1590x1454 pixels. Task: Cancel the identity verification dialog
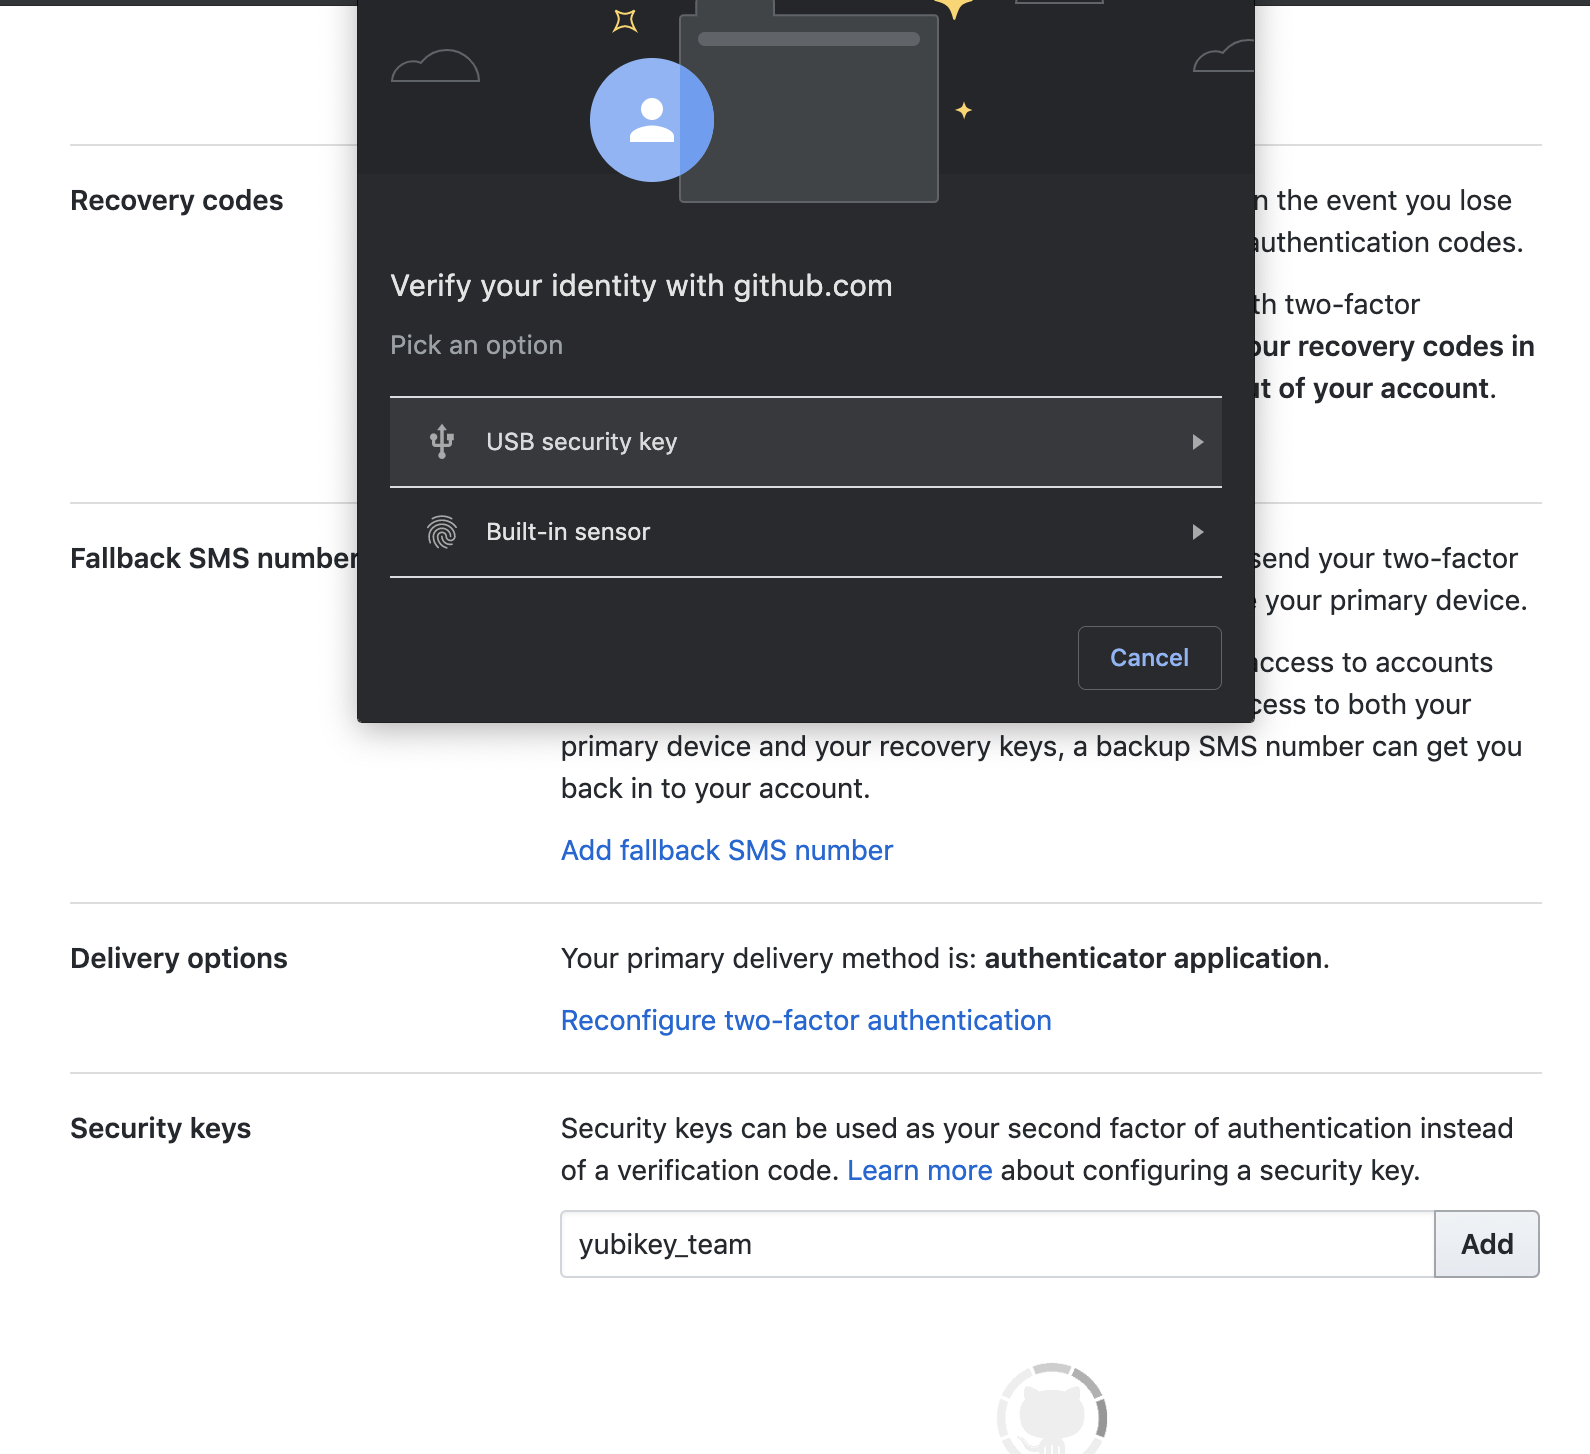1149,658
